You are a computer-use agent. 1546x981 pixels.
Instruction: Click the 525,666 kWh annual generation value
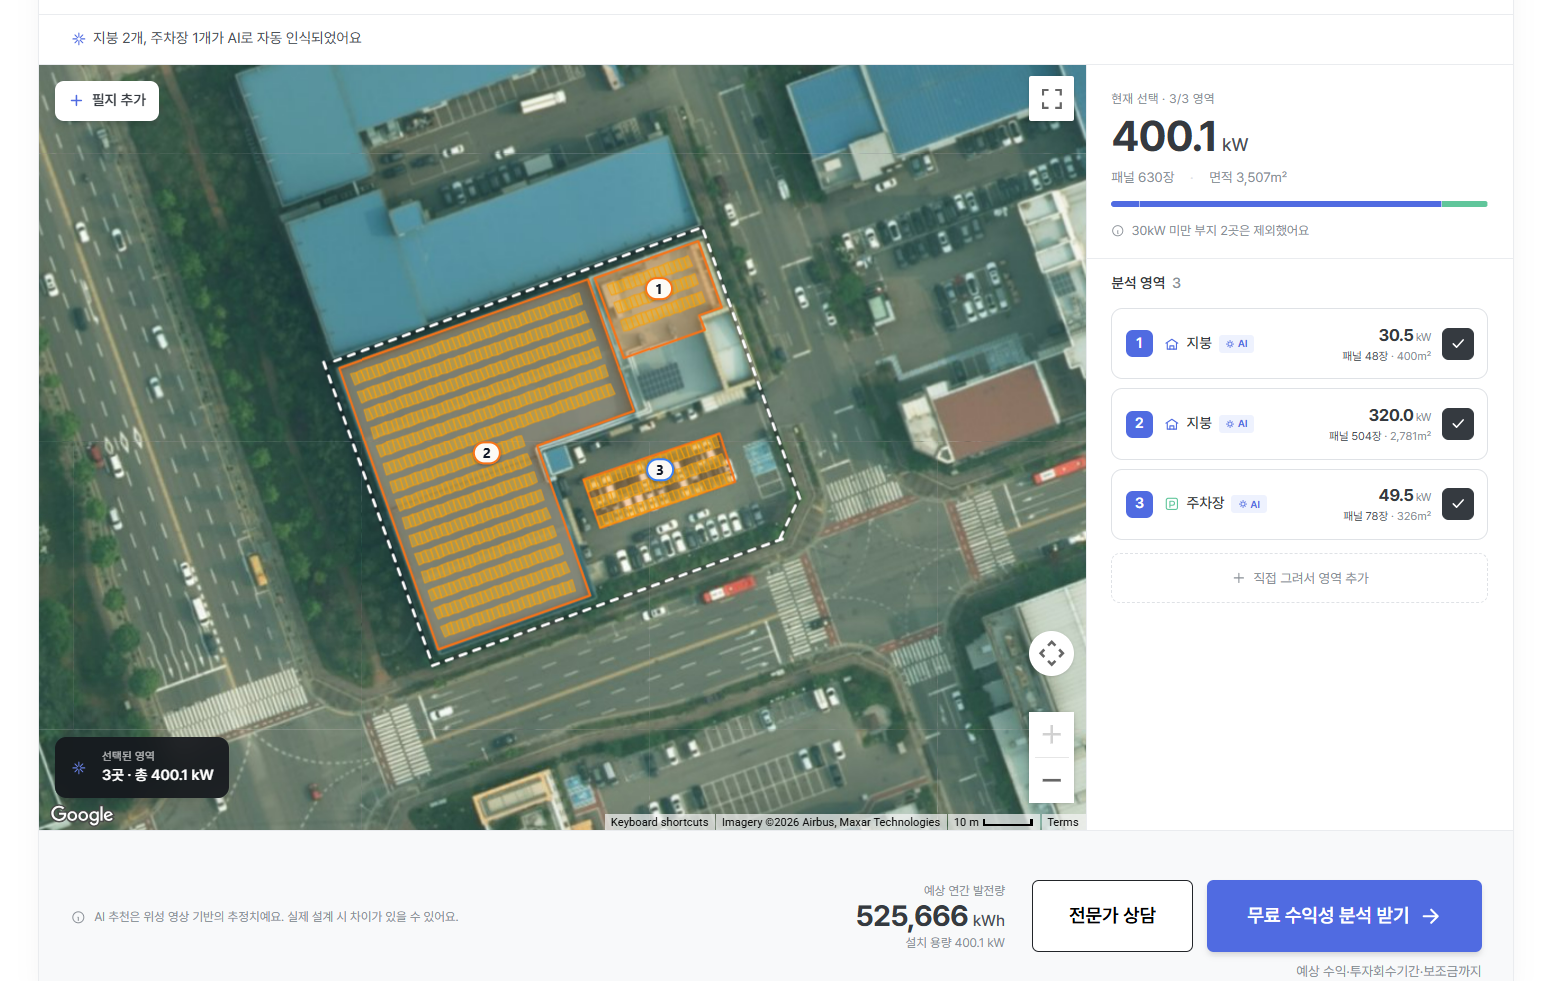pos(930,916)
